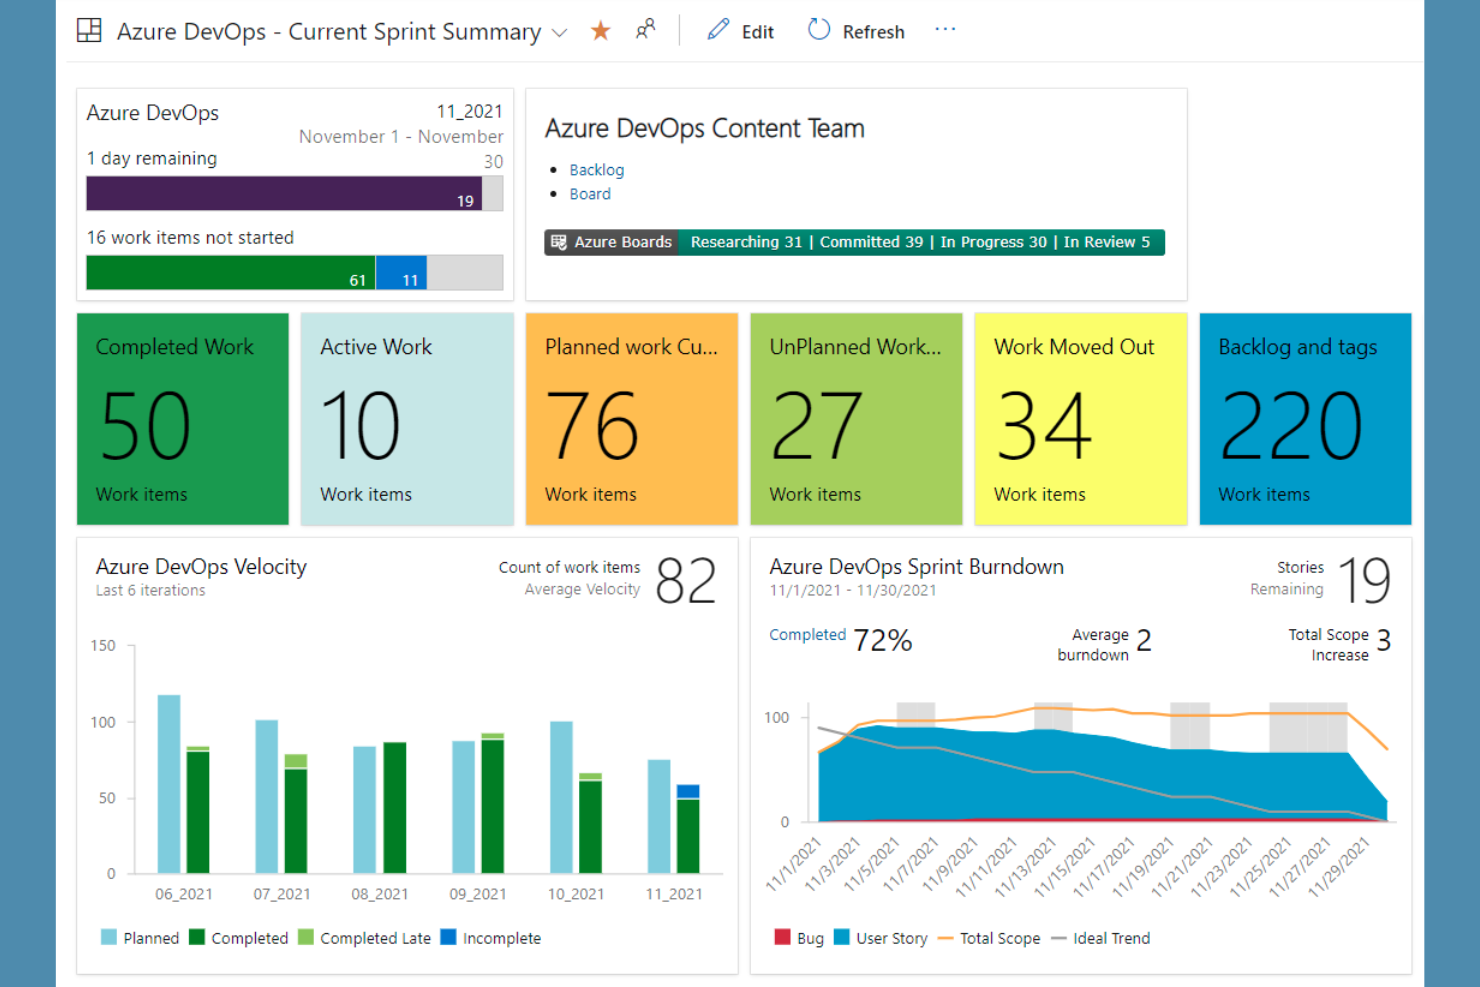Click the 09_2021 axis label

pyautogui.click(x=478, y=894)
